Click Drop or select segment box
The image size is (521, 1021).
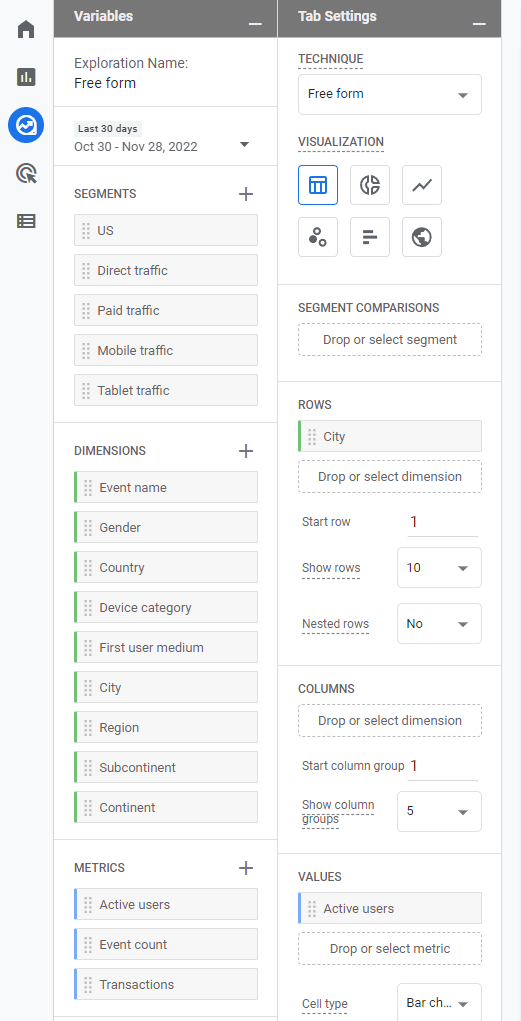coord(390,340)
